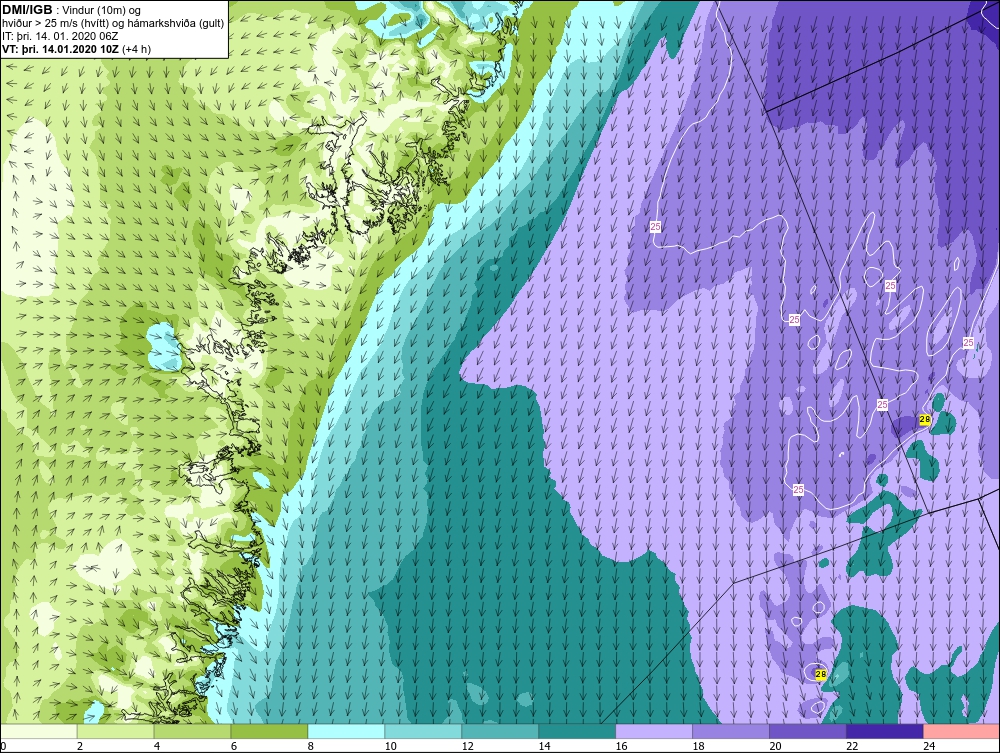Click the 'IT: þri. 14. 01. 2020 06Z' line
Image resolution: width=1000 pixels, height=753 pixels.
click(x=59, y=36)
